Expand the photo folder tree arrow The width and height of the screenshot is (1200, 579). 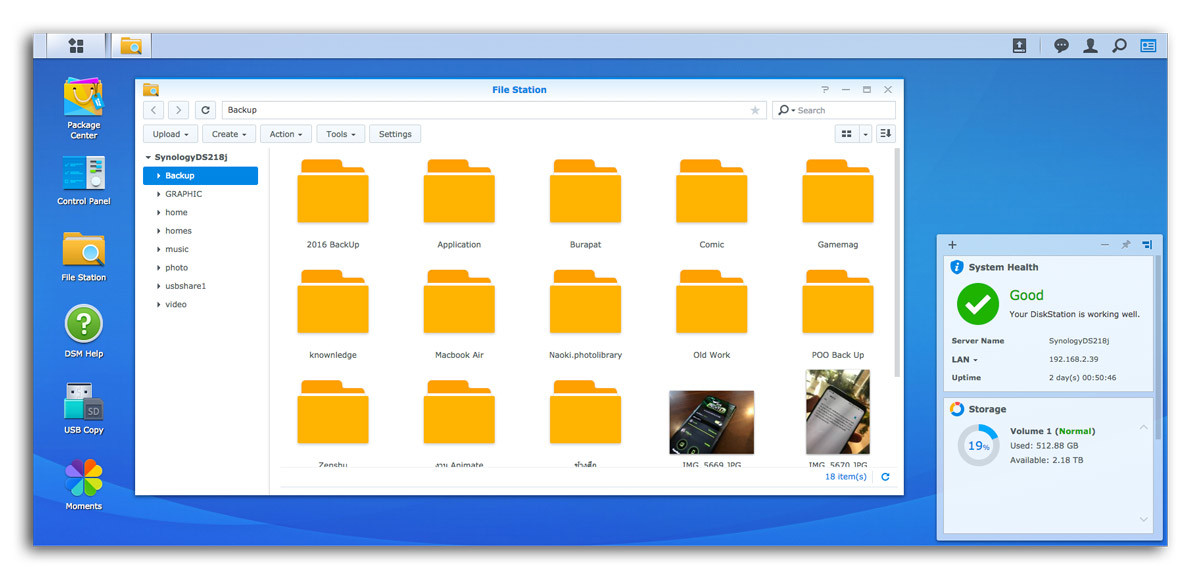click(158, 268)
